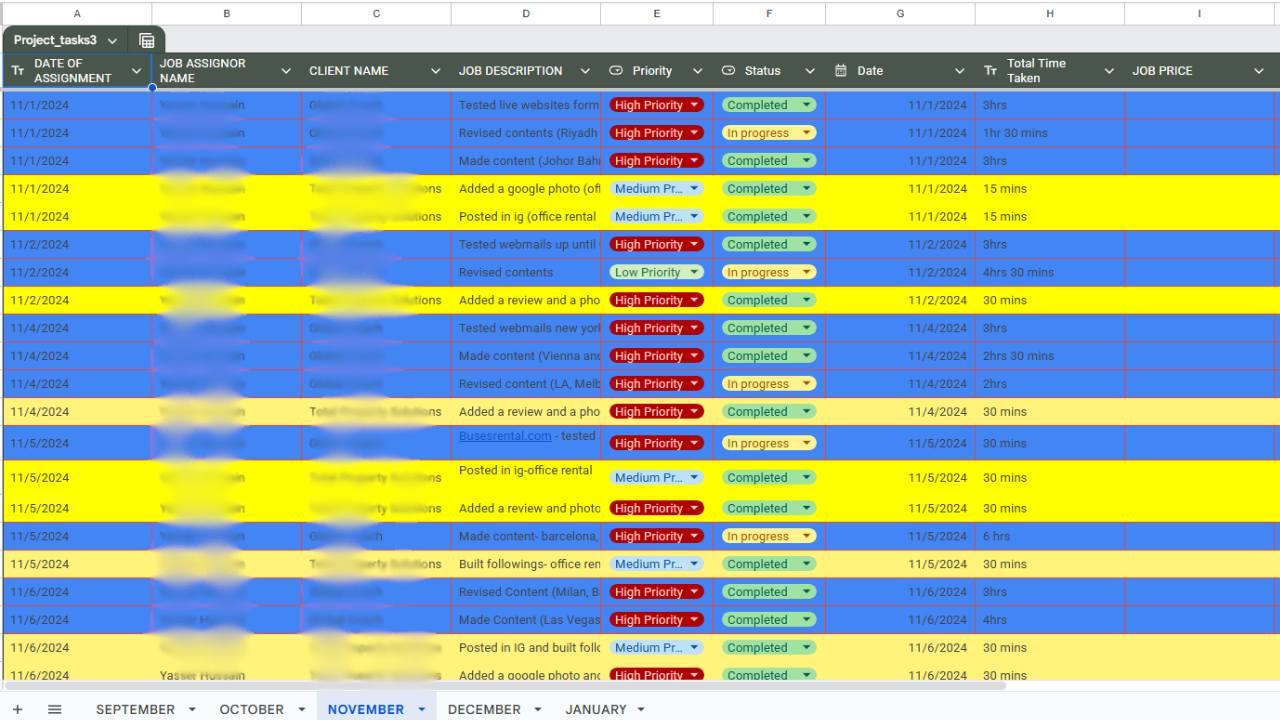Open Priority column header dropdown arrow

pyautogui.click(x=697, y=71)
